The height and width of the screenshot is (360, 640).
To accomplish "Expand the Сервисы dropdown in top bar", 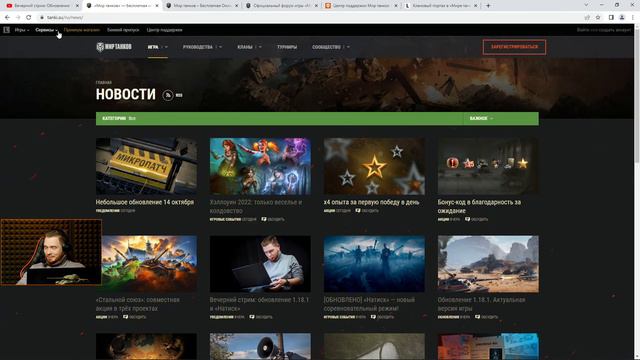I will 46,30.
